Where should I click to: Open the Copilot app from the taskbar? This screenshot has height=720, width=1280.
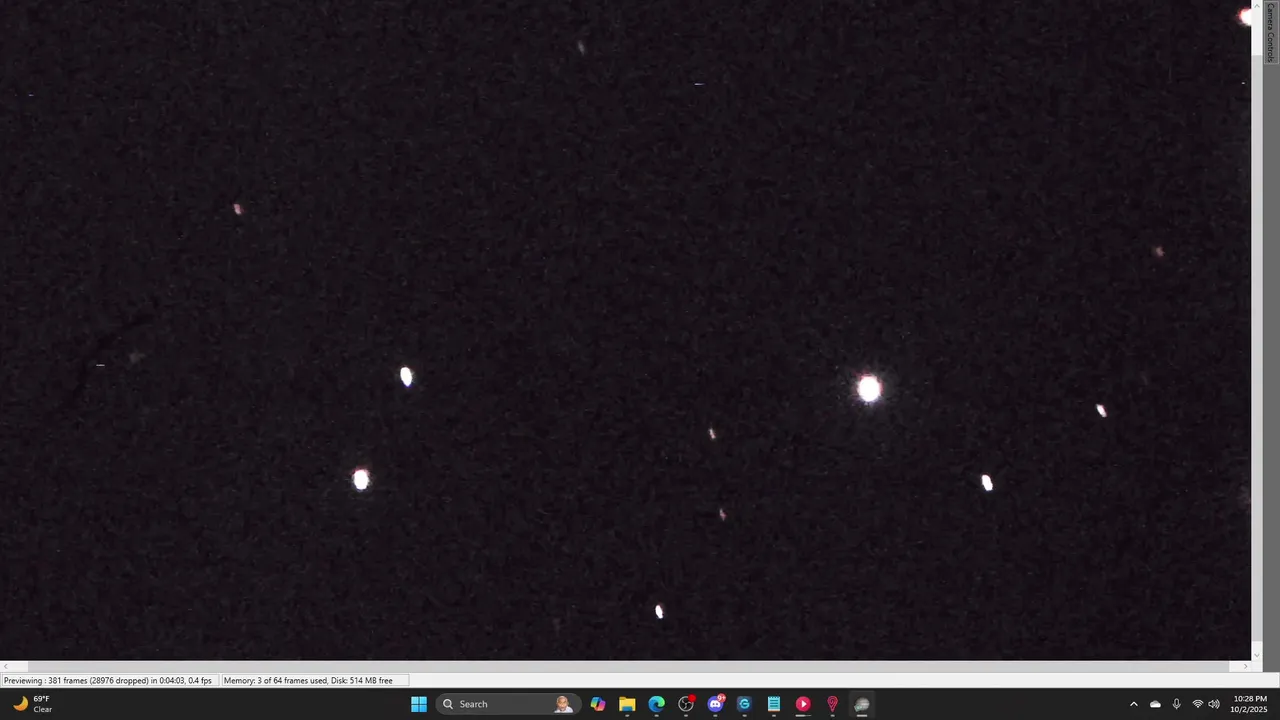(598, 704)
